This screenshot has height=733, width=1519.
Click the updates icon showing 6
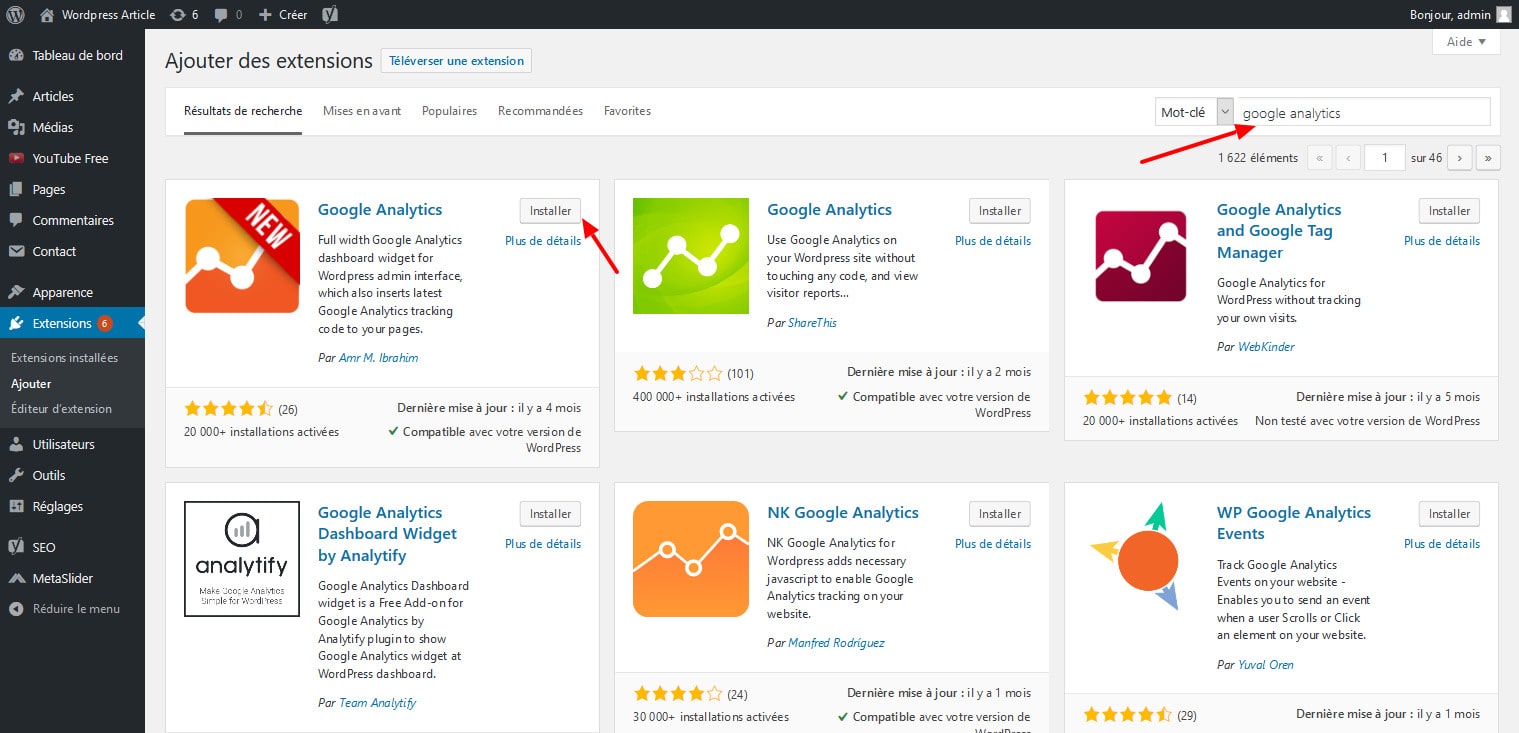pos(177,14)
